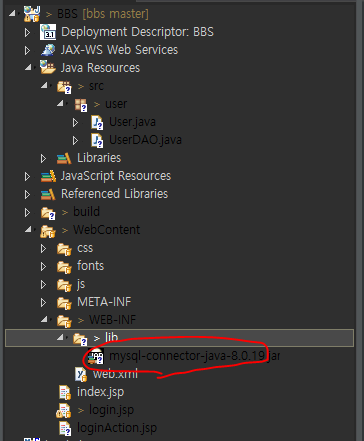Select the 'web.xml' file name

115,374
